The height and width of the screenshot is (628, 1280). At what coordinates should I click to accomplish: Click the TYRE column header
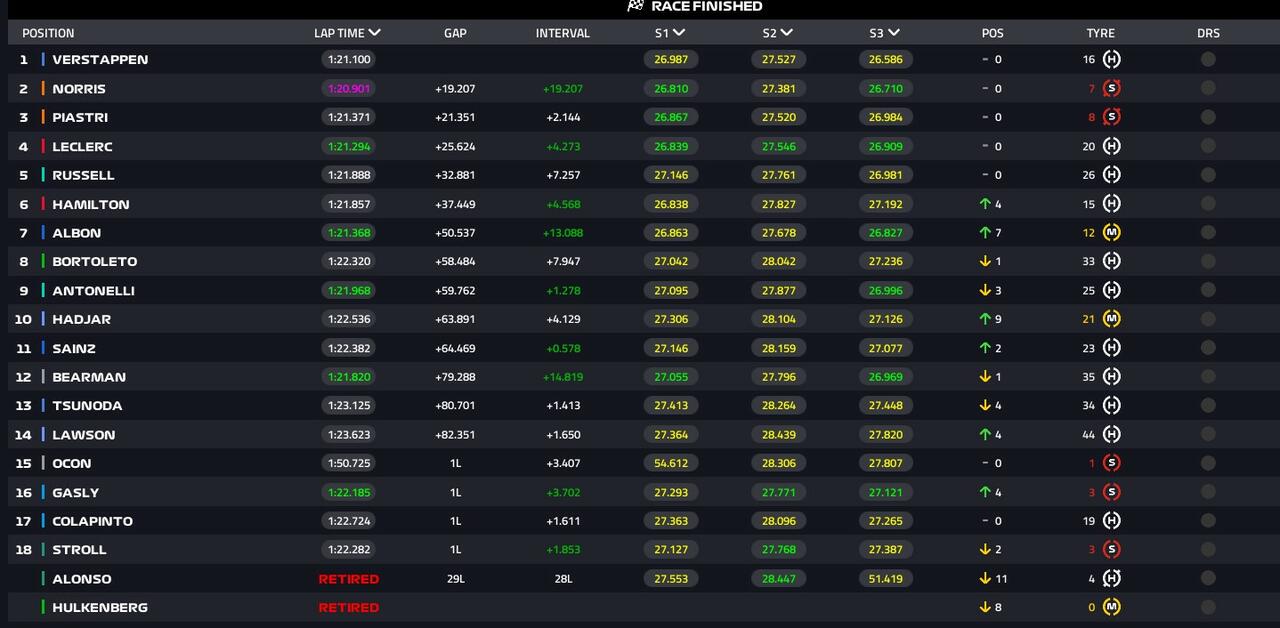(x=1101, y=33)
